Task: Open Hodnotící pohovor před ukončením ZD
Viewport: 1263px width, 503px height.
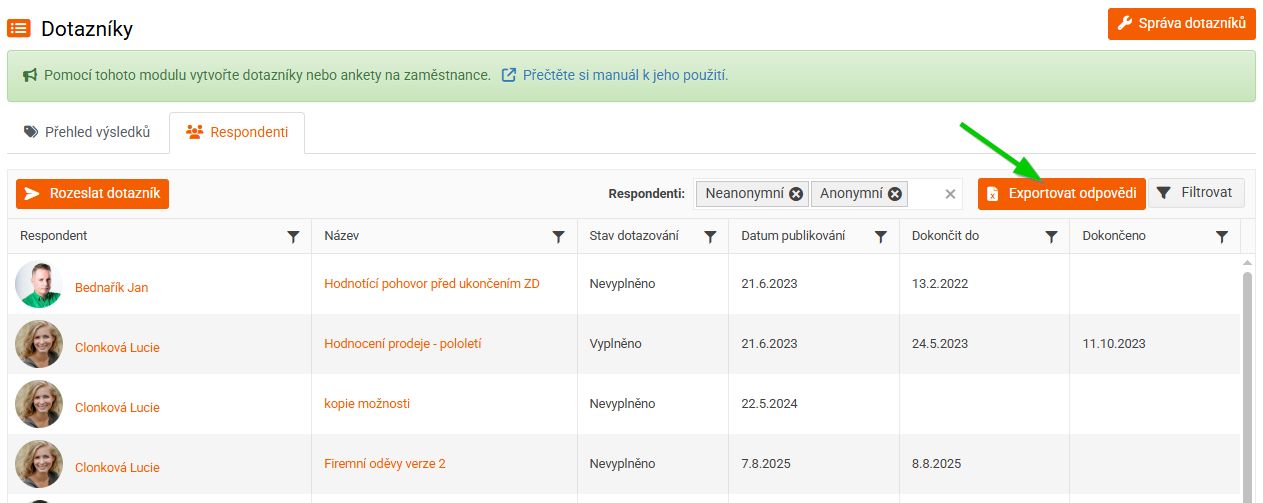Action: click(432, 283)
